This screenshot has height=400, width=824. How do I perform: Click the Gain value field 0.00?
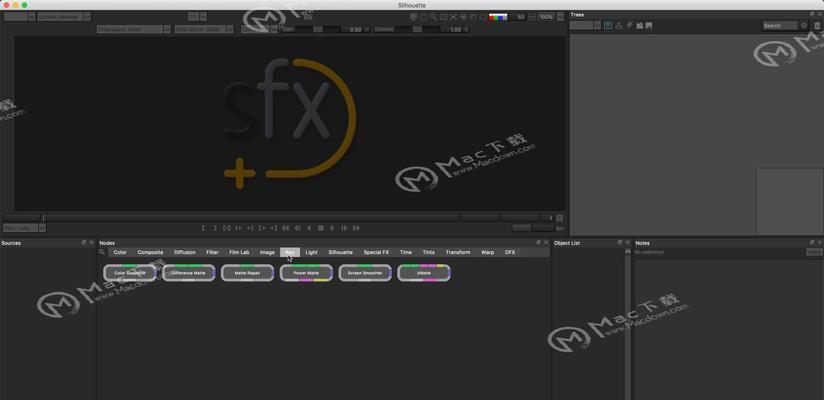point(355,29)
